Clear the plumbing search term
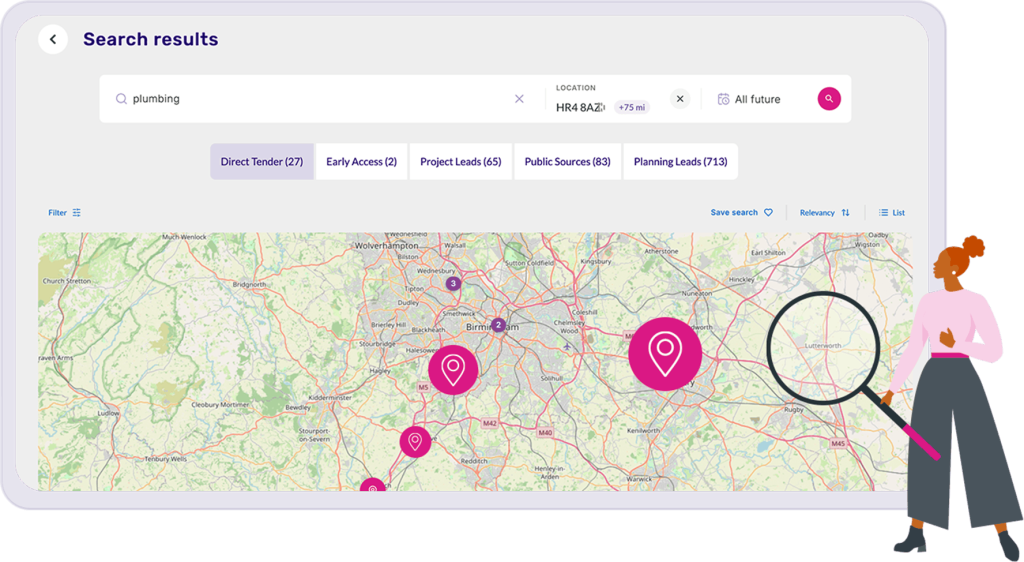The height and width of the screenshot is (562, 1024). pos(519,99)
